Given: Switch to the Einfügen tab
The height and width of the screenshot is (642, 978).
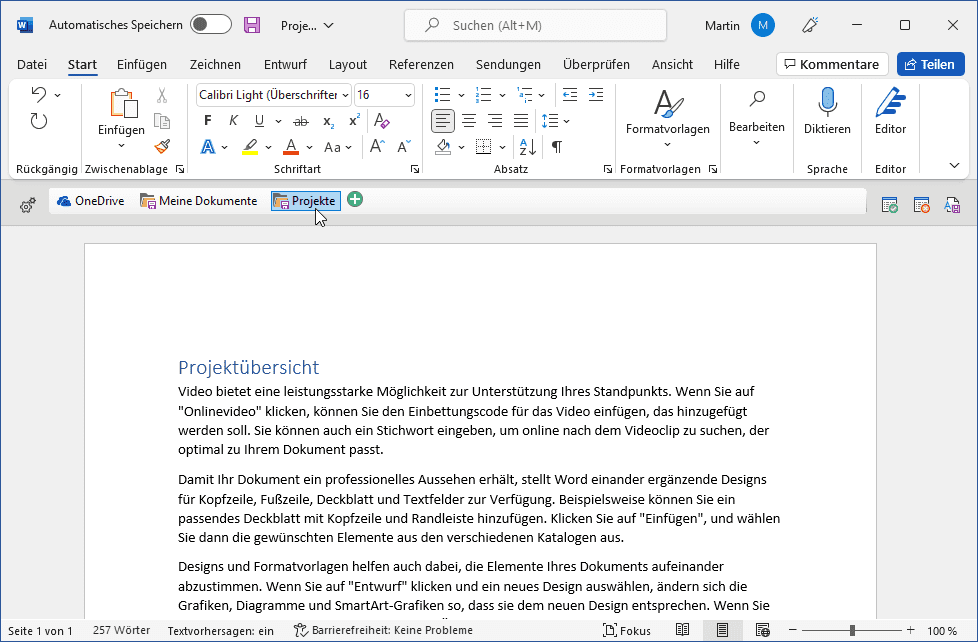Looking at the screenshot, I should point(142,65).
